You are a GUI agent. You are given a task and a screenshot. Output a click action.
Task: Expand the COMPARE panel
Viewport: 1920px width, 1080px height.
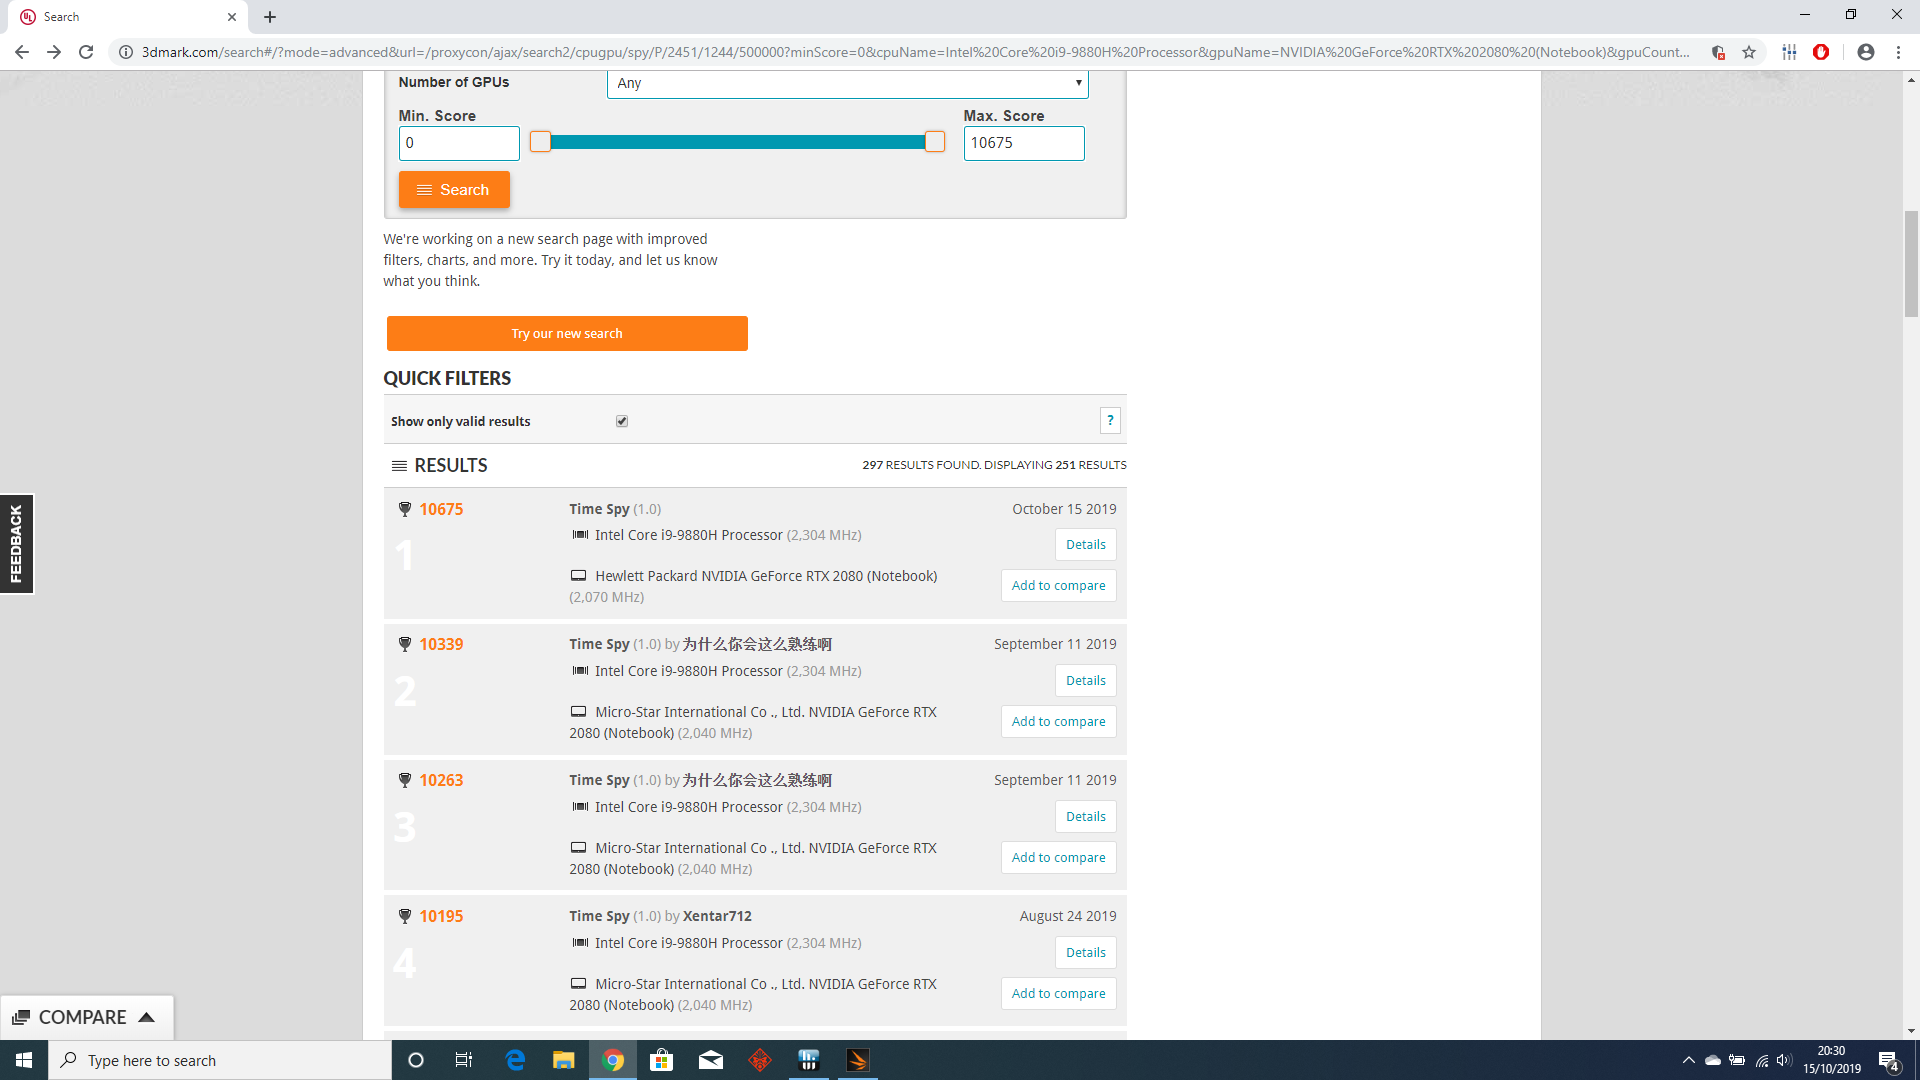click(86, 1017)
